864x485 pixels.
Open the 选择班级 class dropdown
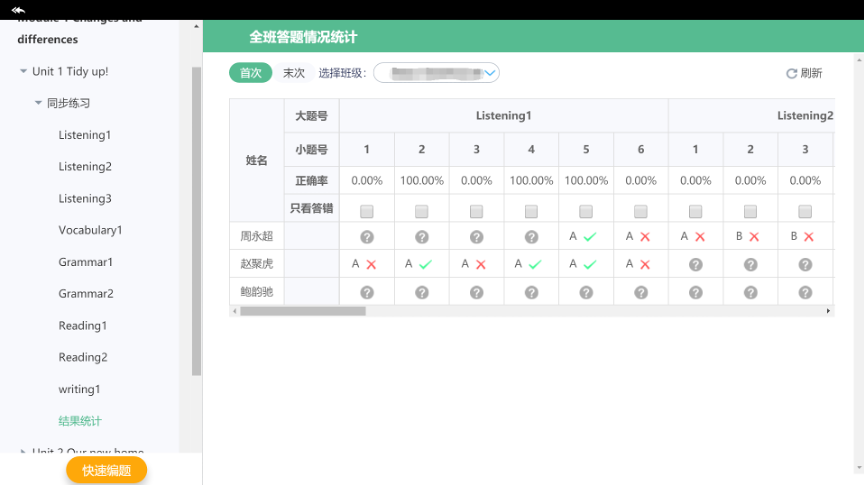(436, 73)
